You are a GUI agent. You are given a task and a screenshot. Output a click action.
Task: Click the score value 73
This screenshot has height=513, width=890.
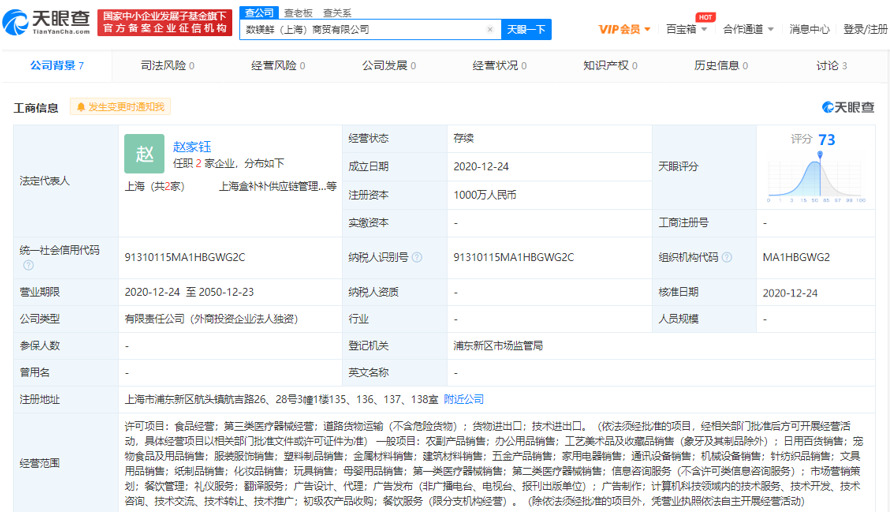(826, 140)
